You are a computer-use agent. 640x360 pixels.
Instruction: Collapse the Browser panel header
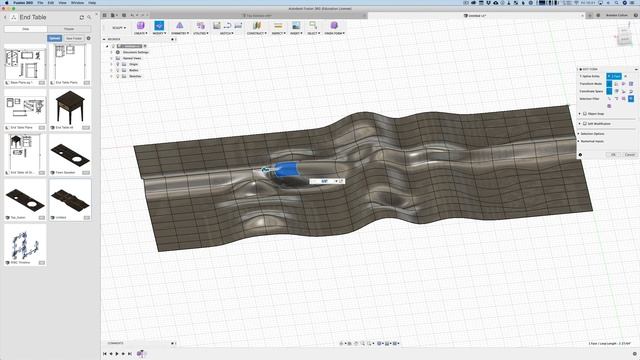[x=104, y=39]
